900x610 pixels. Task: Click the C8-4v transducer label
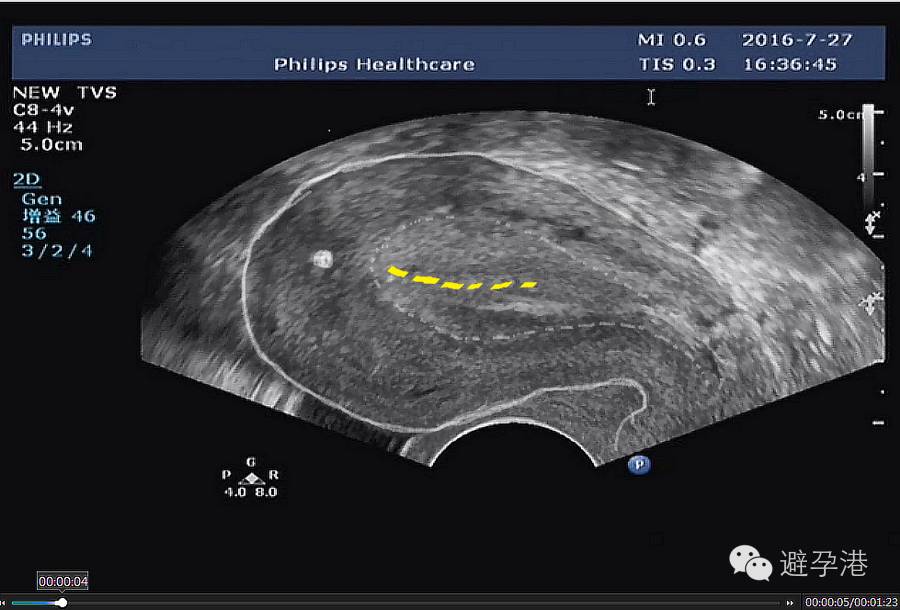coord(43,110)
